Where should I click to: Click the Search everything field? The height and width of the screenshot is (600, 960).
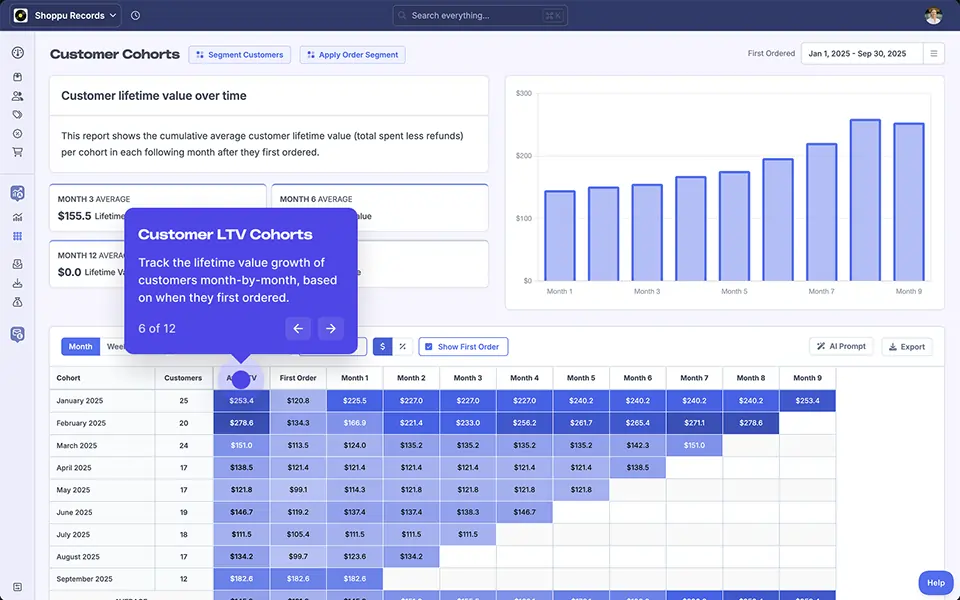click(x=480, y=15)
